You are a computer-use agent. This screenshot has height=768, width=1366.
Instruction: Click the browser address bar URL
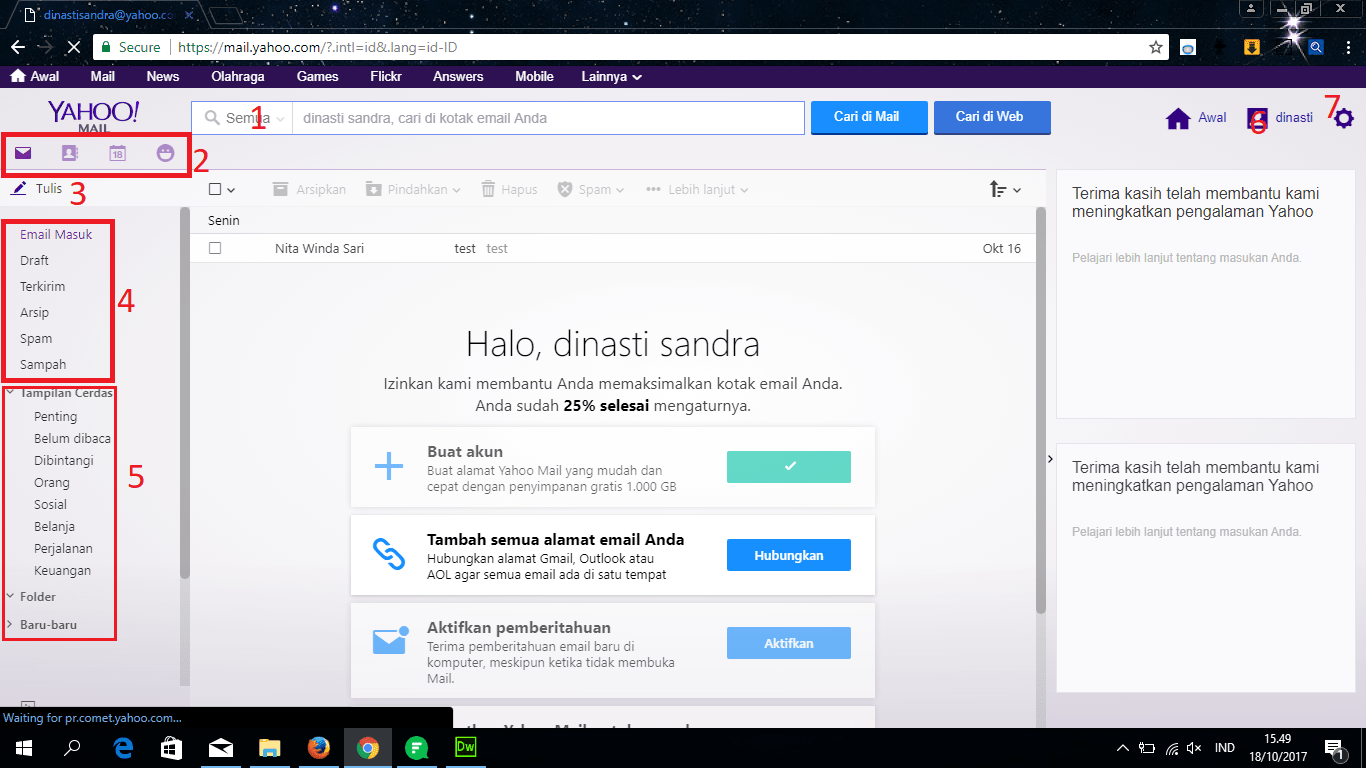318,47
